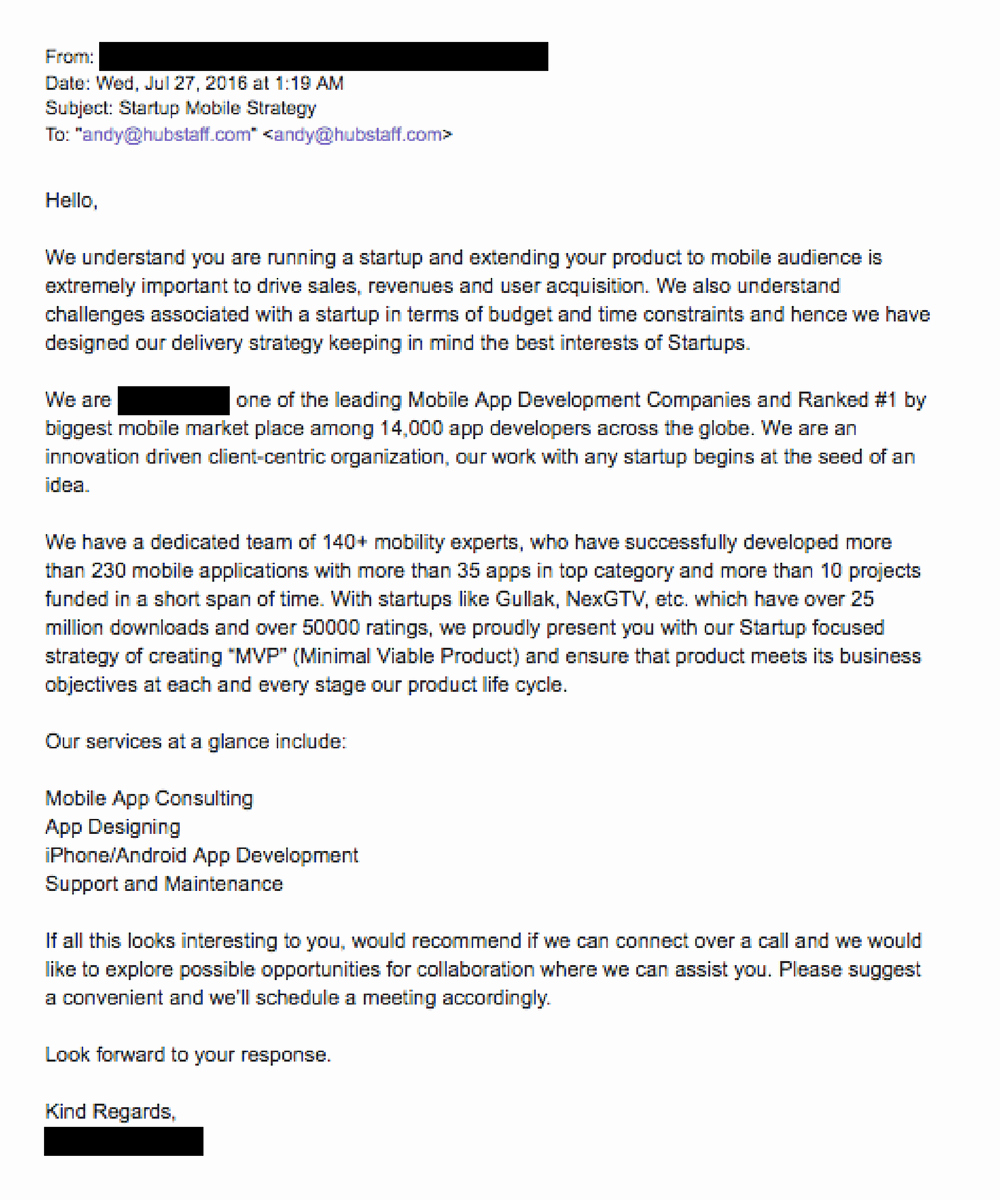The height and width of the screenshot is (1200, 1000).
Task: Open the andy@hubstaff.com link inside angle brackets
Action: click(x=358, y=135)
